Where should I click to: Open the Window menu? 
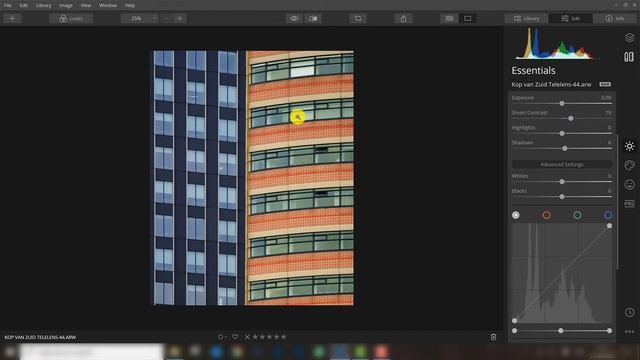108,5
